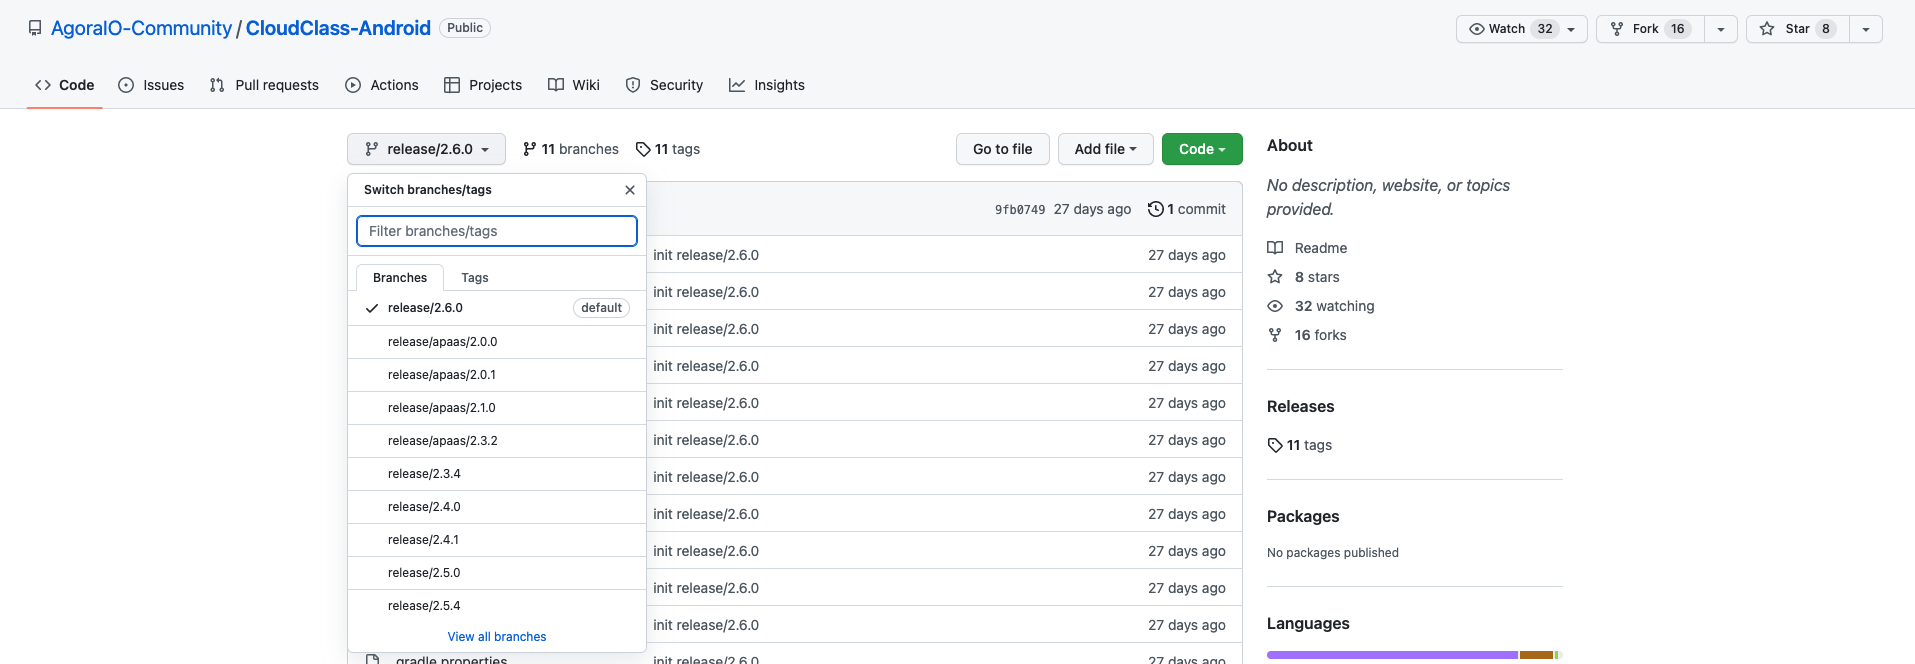Open the Issues tab
Image resolution: width=1915 pixels, height=664 pixels.
coord(151,85)
